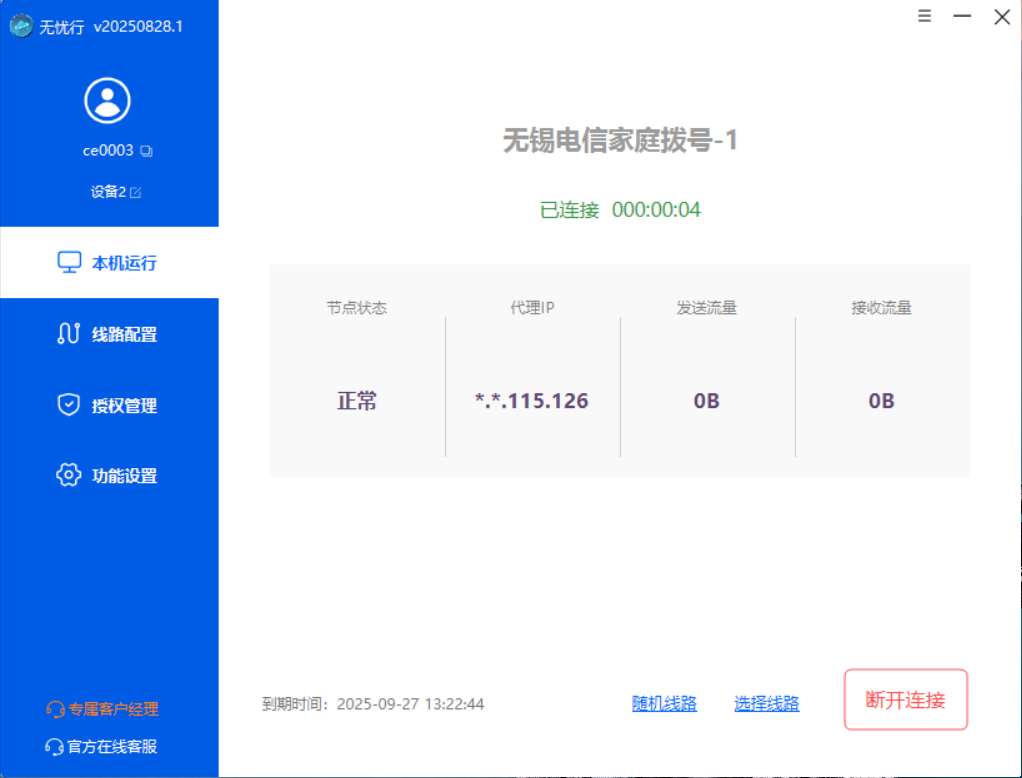Viewport: 1022px width, 778px height.
Task: Switch to the 本机运行 tab
Action: coord(109,263)
